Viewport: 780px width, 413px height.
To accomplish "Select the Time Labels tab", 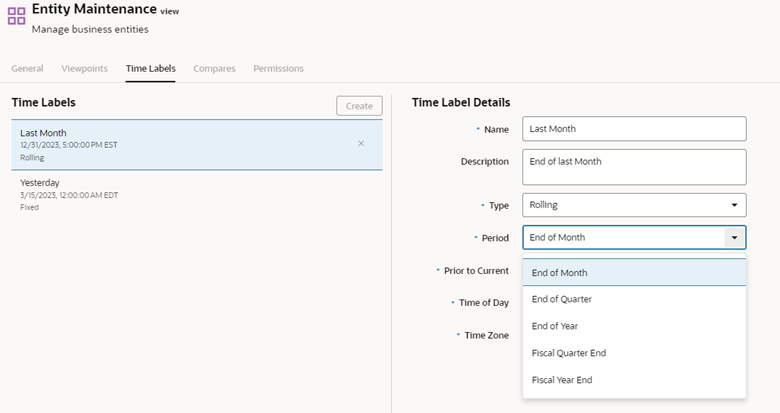I will point(151,69).
